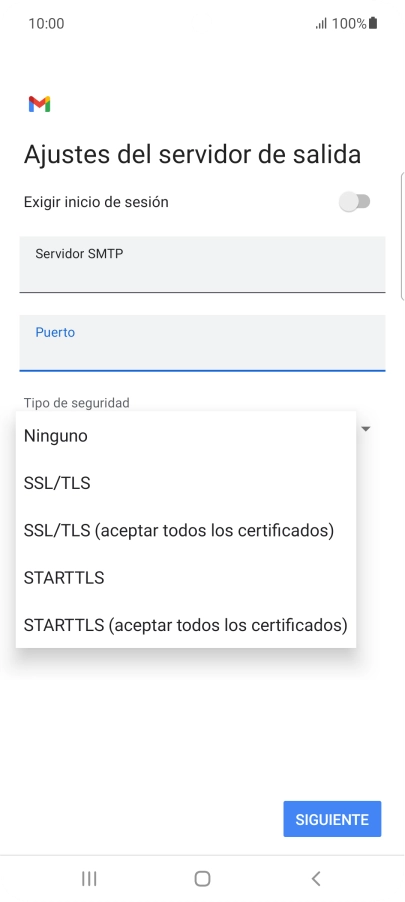The height and width of the screenshot is (902, 405).
Task: Tap the Ajustes del servidor de salida heading
Action: [x=192, y=154]
